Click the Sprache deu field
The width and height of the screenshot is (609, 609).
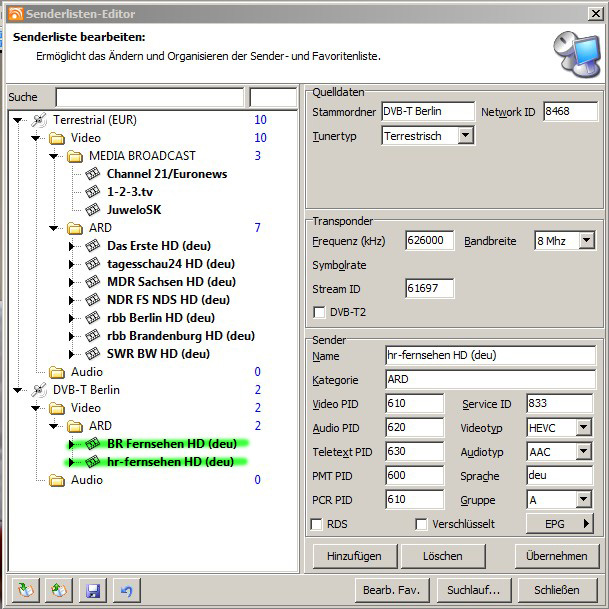click(x=559, y=476)
